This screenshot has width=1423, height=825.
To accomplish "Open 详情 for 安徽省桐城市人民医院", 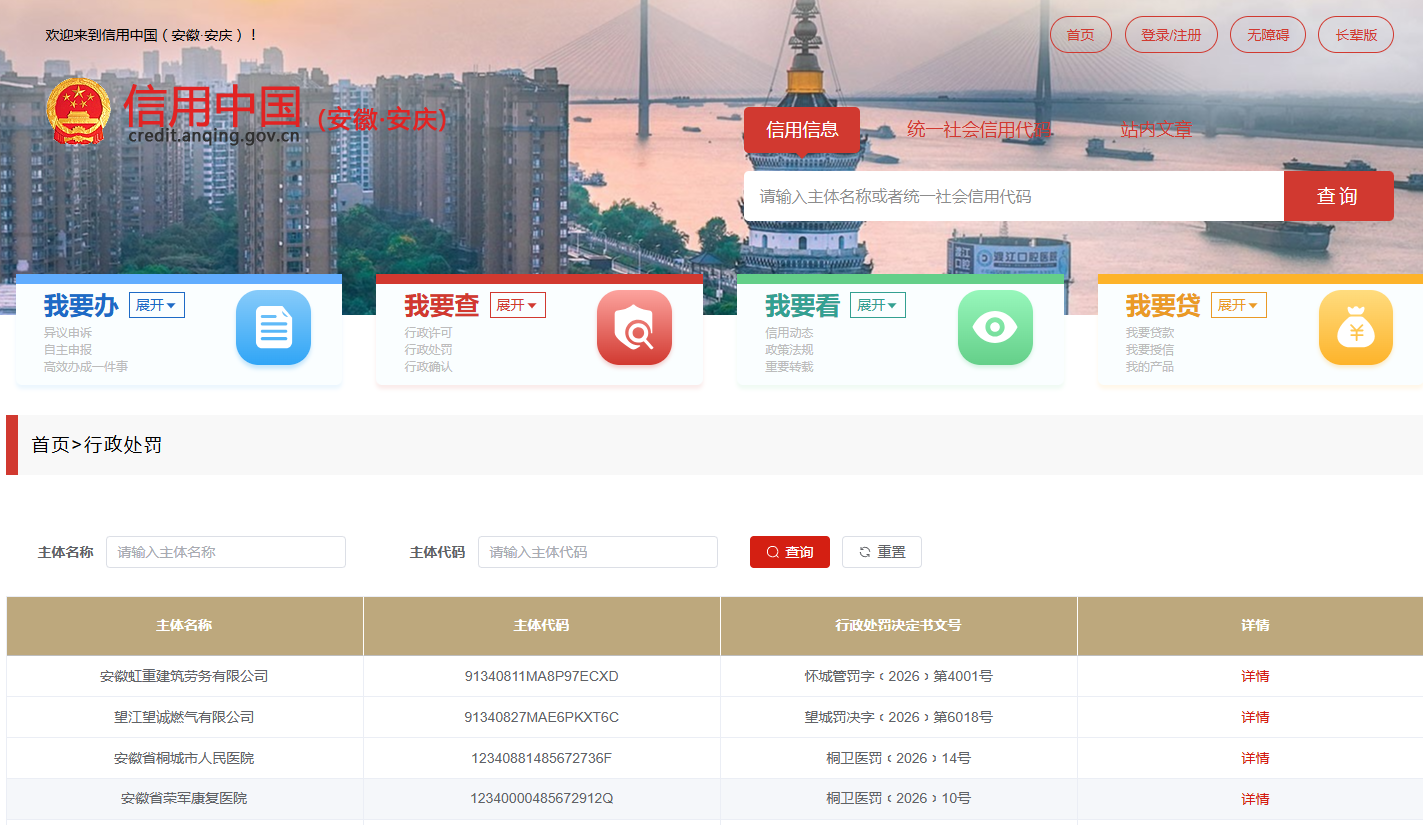I will 1255,758.
